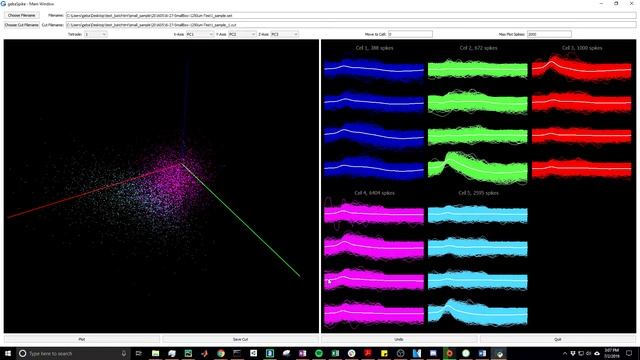
Task: Click the Plot button
Action: 82,339
